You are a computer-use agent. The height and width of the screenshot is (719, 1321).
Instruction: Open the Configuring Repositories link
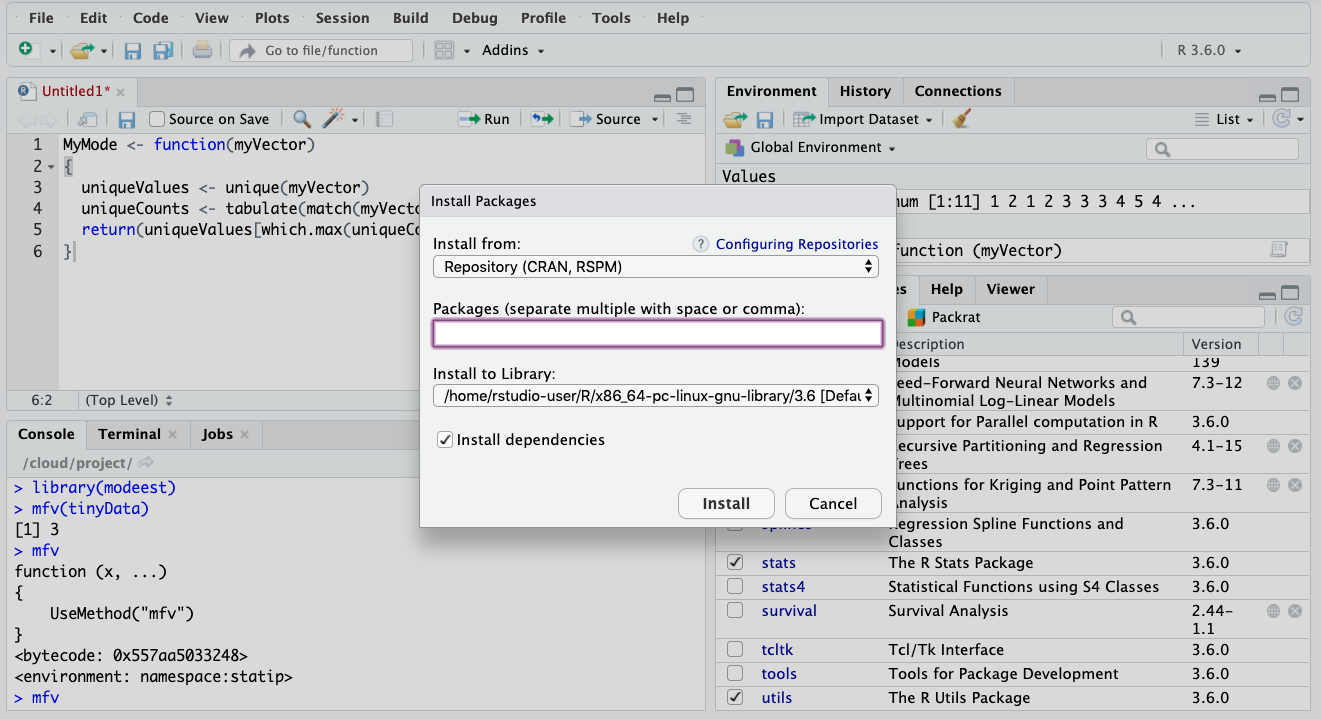tap(797, 244)
